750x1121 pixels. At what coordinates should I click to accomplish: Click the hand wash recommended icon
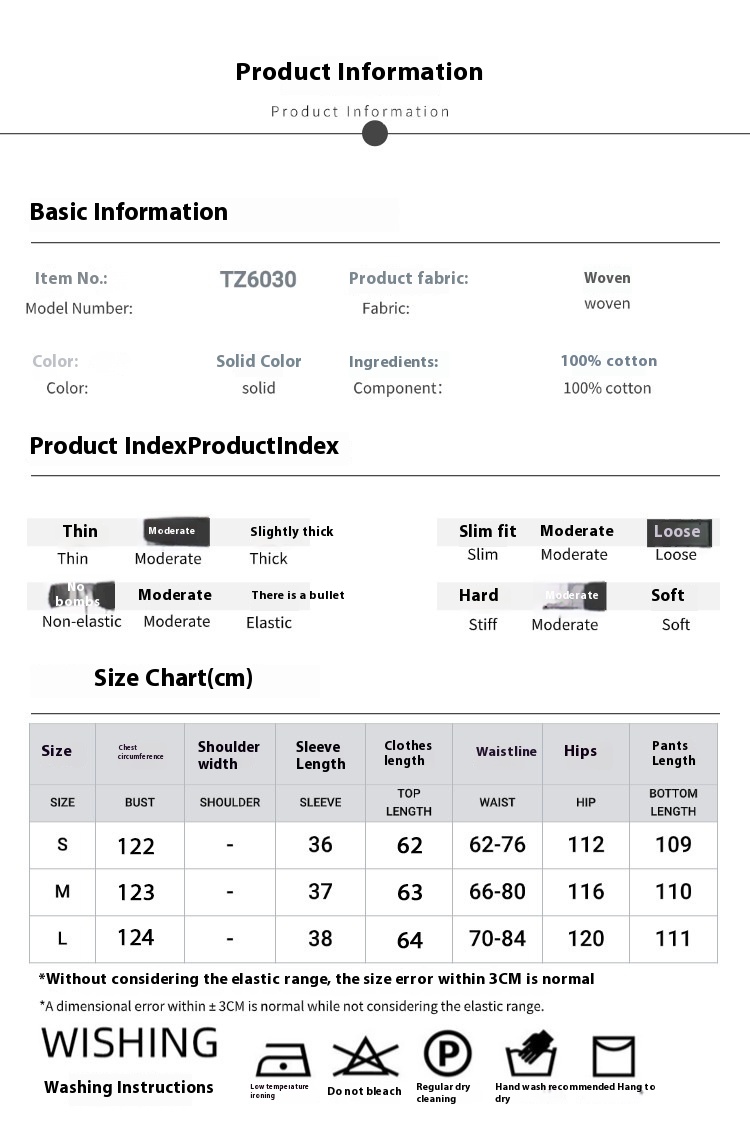(x=531, y=1055)
